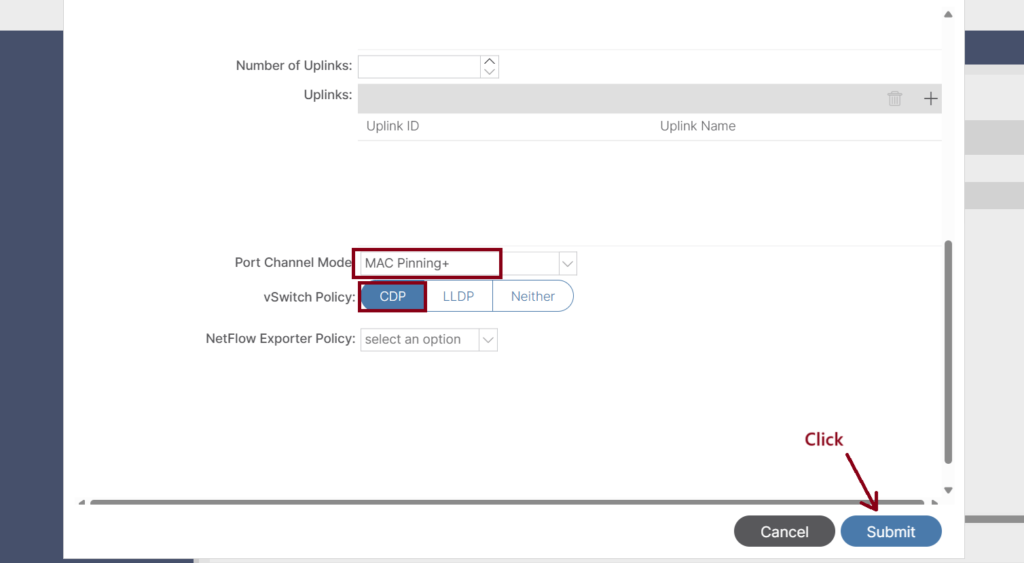This screenshot has width=1024, height=563.
Task: Select LLDP vSwitch policy
Action: [458, 297]
